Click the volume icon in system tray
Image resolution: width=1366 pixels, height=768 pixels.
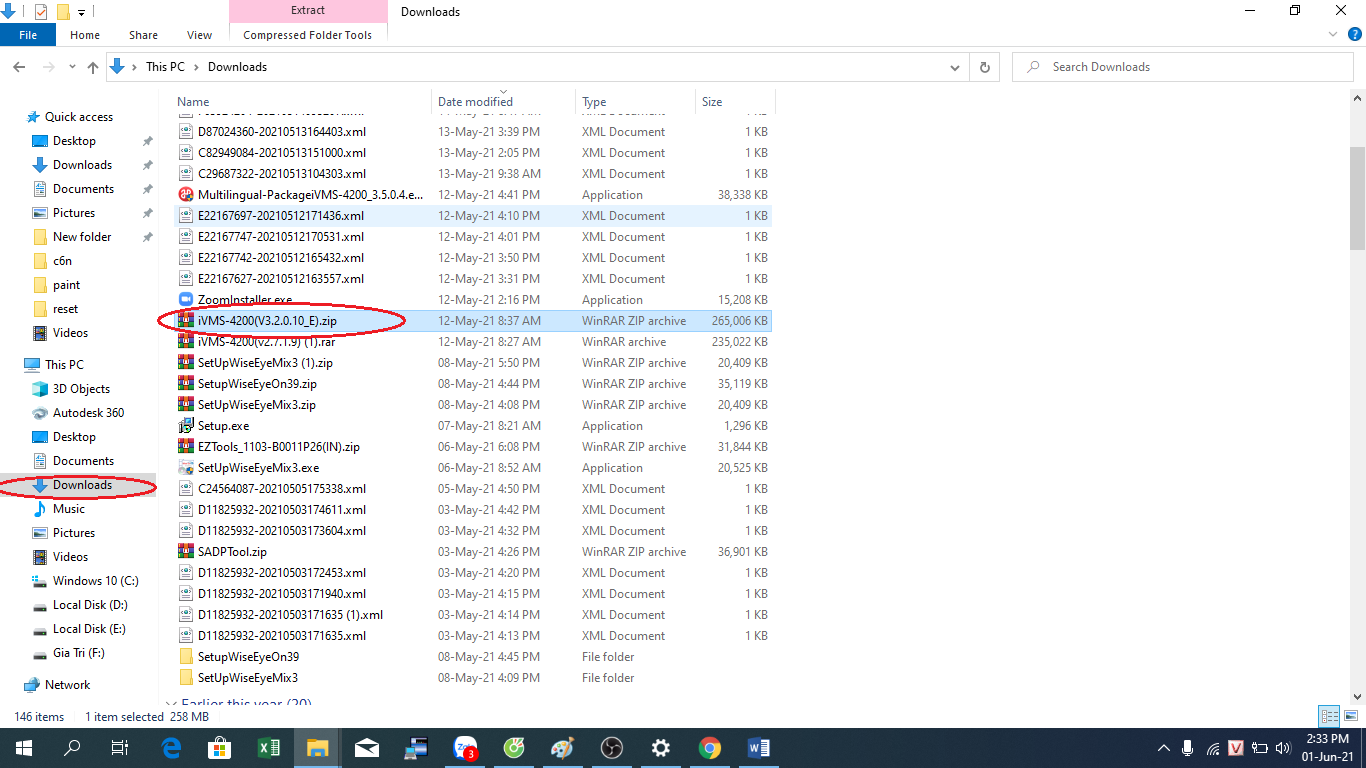point(1283,748)
